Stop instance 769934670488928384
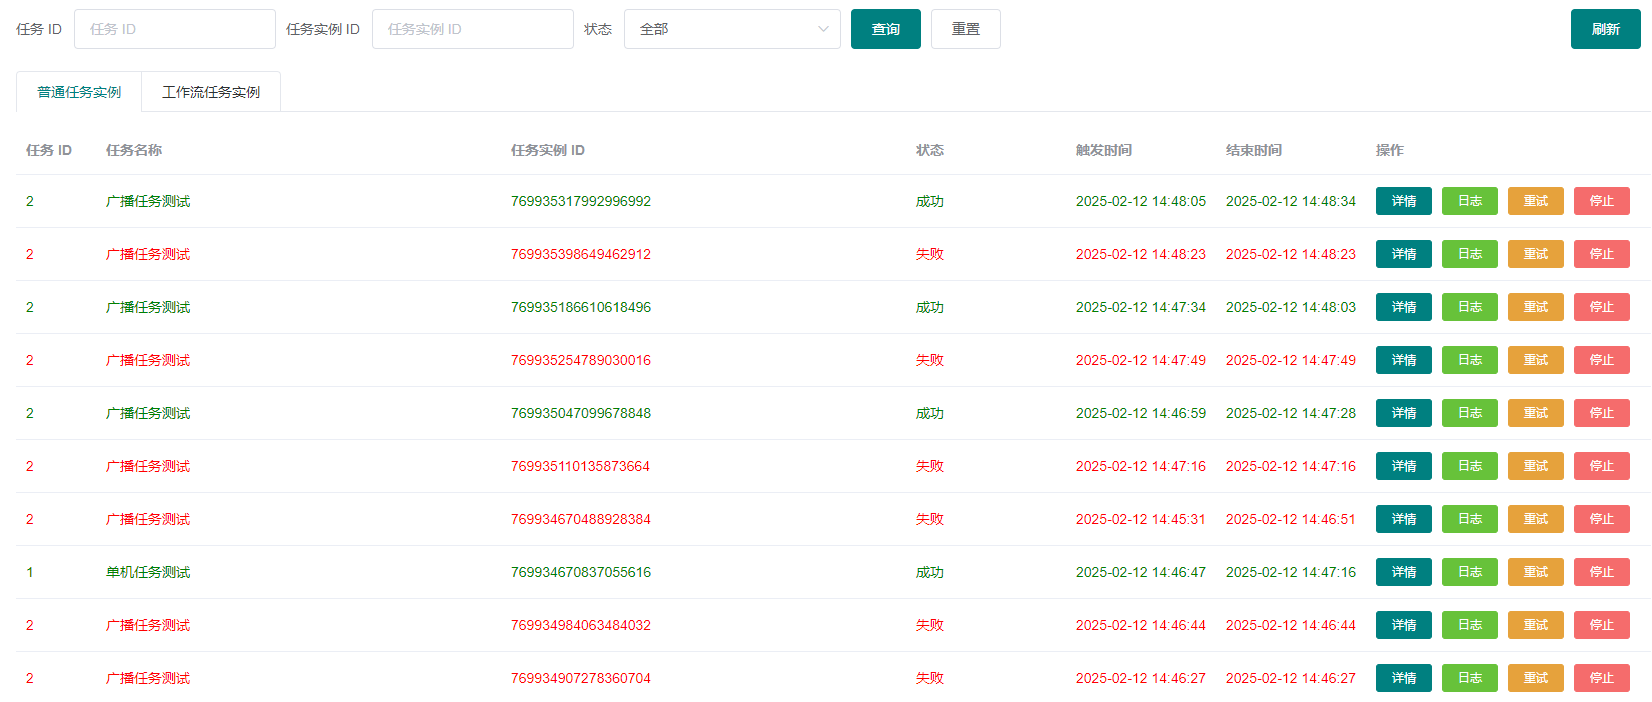The height and width of the screenshot is (702, 1652). (1601, 519)
